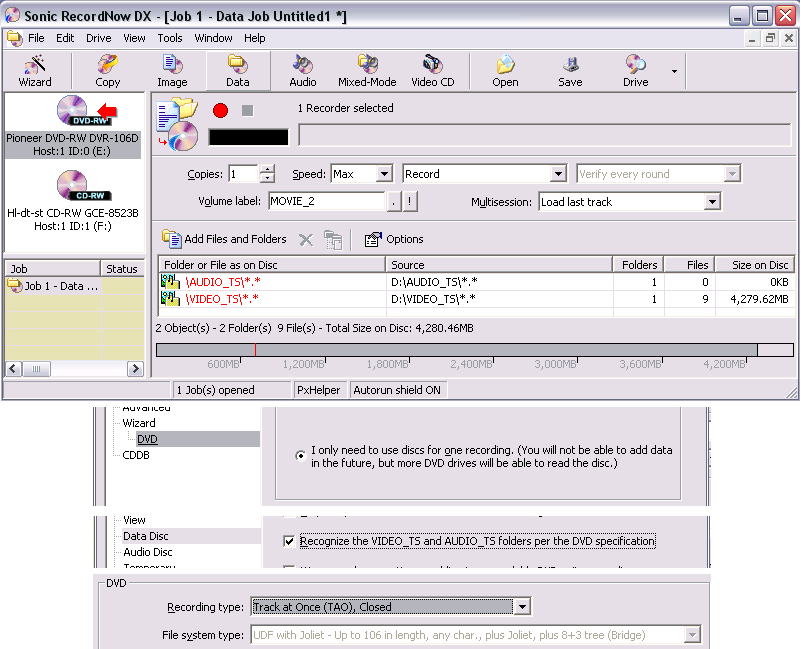This screenshot has width=801, height=649.
Task: Click the exclamation button beside Volume label
Action: click(x=410, y=201)
